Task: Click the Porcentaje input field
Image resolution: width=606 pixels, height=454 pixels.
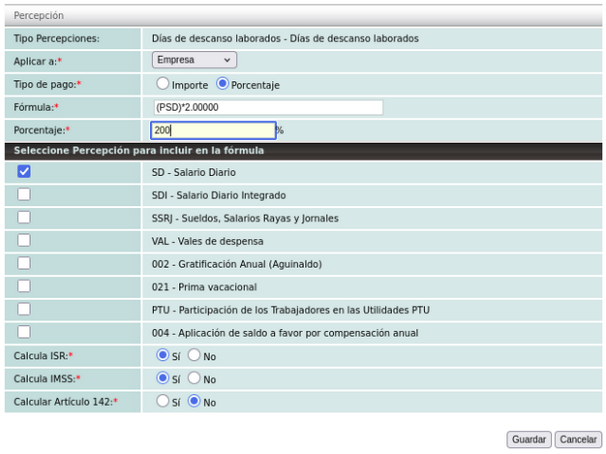Action: (x=213, y=130)
